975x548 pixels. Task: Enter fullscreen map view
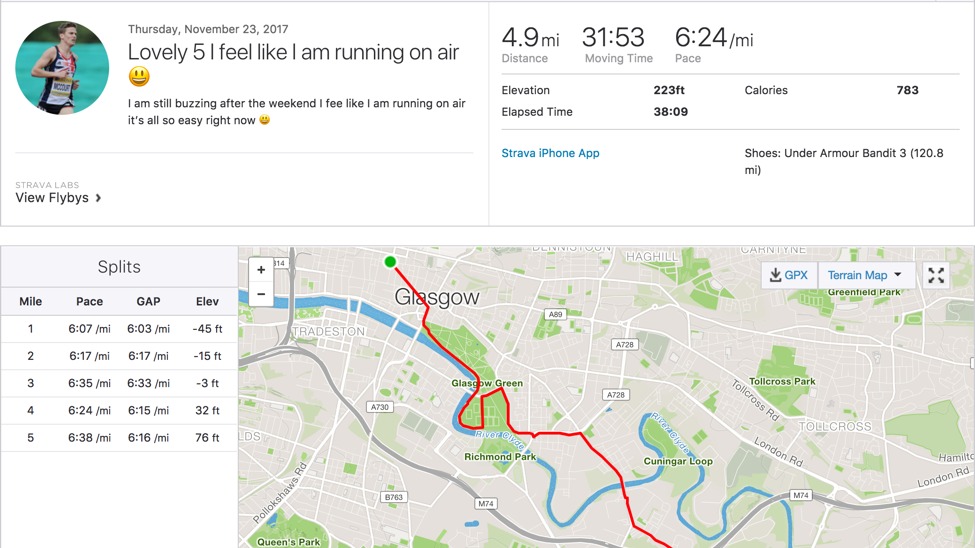point(936,275)
